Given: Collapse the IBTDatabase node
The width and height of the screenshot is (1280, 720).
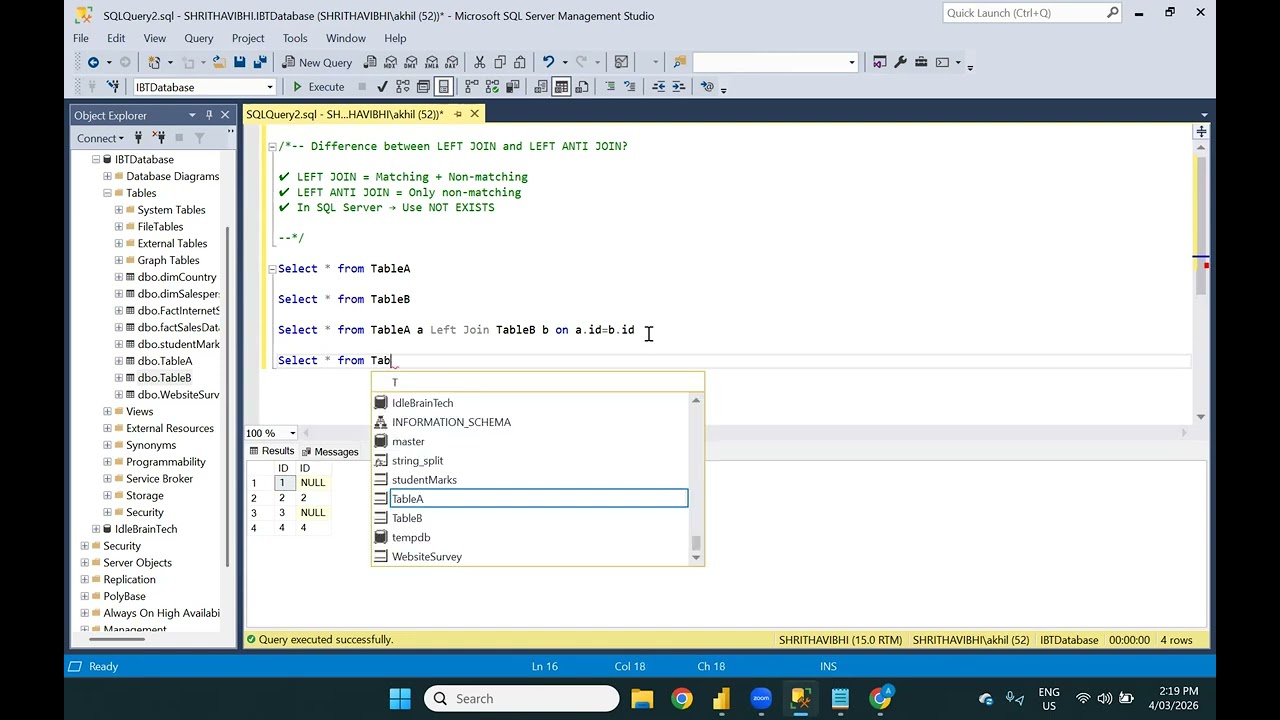Looking at the screenshot, I should (x=96, y=159).
